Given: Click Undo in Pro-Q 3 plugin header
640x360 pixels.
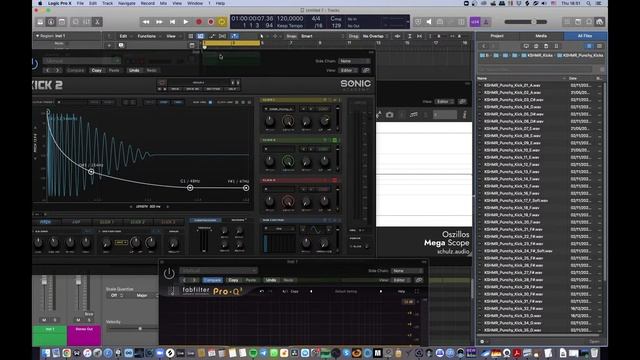Looking at the screenshot, I should 271,280.
